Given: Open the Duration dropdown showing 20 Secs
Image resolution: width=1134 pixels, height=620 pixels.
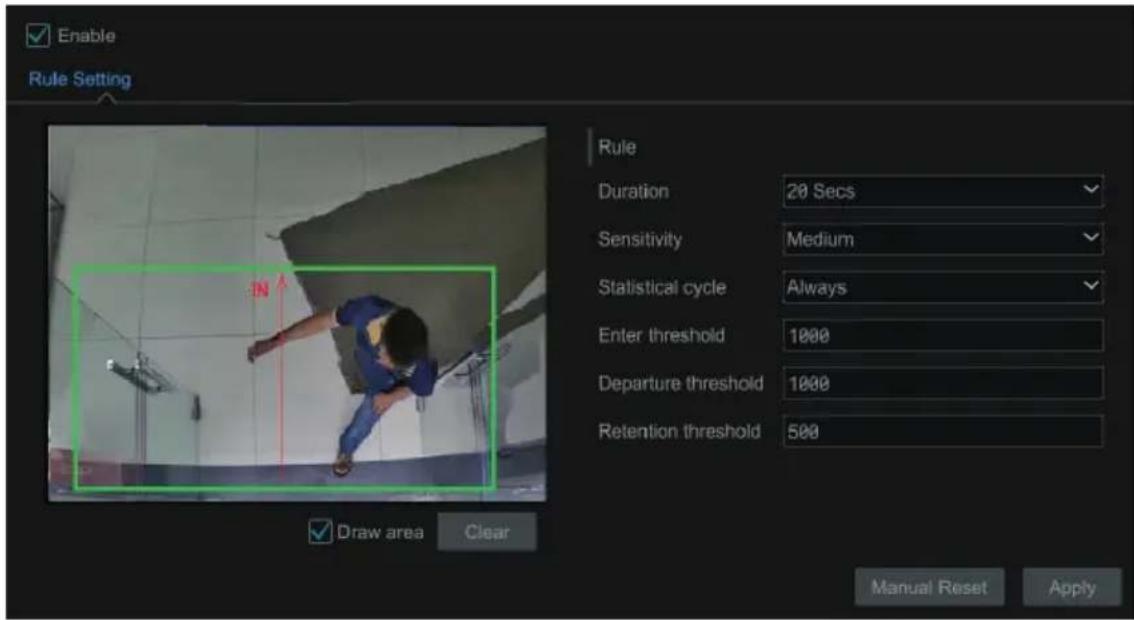Looking at the screenshot, I should 942,191.
